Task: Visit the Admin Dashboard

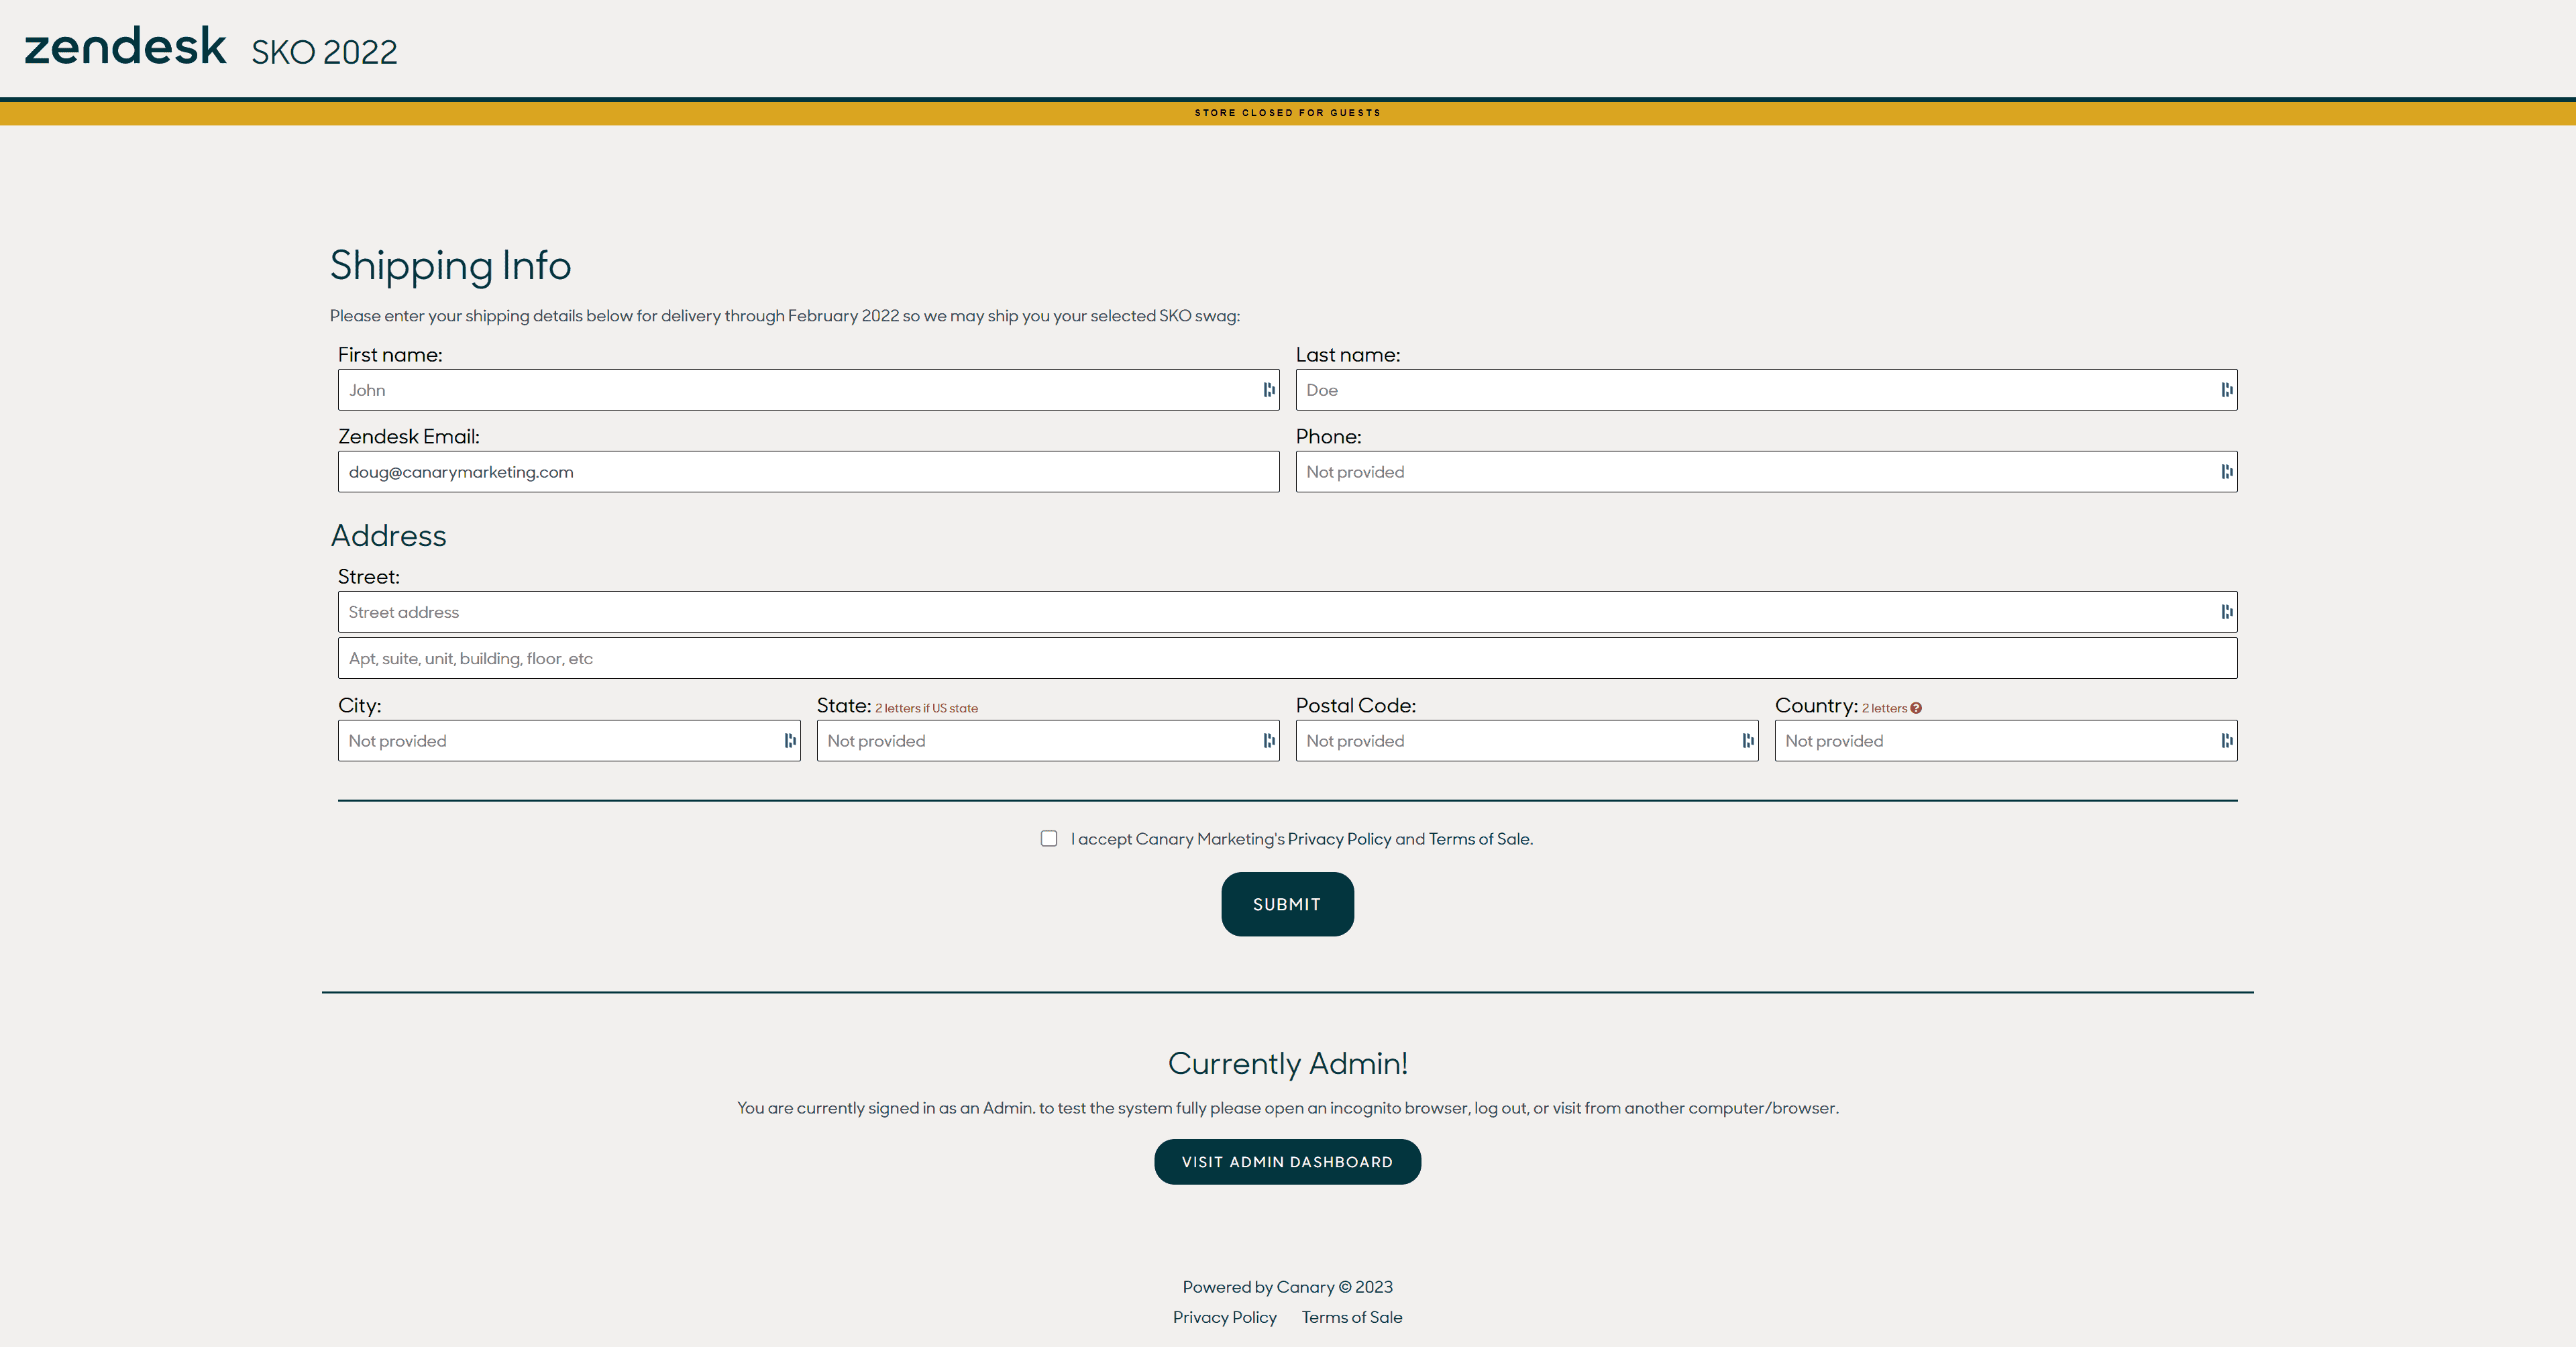Action: (1288, 1160)
